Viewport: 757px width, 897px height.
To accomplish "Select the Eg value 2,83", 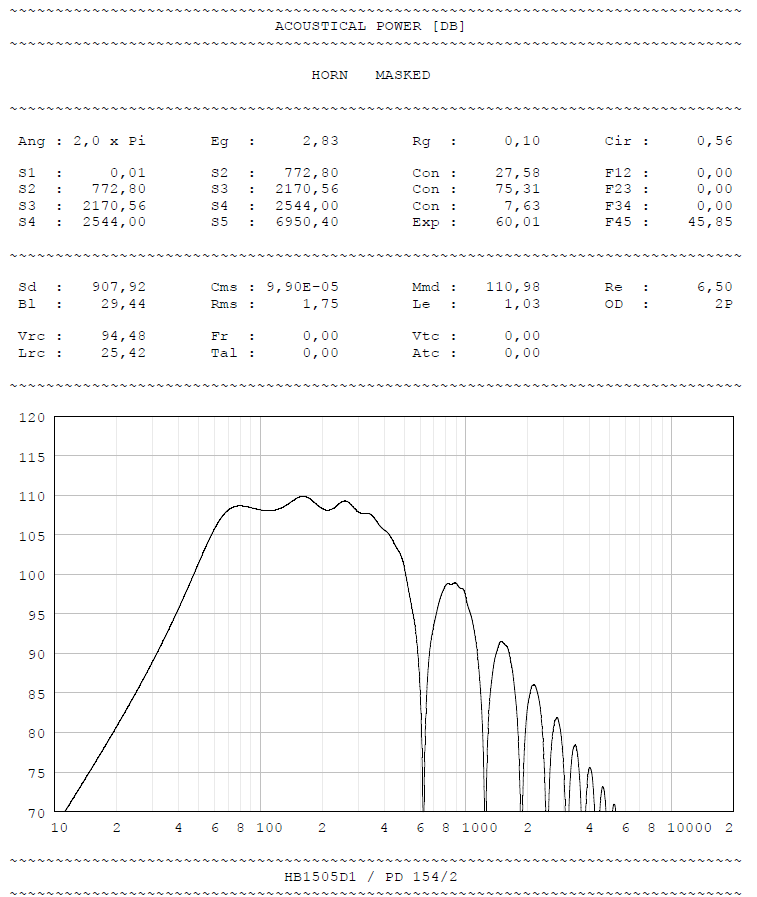I will pyautogui.click(x=320, y=141).
